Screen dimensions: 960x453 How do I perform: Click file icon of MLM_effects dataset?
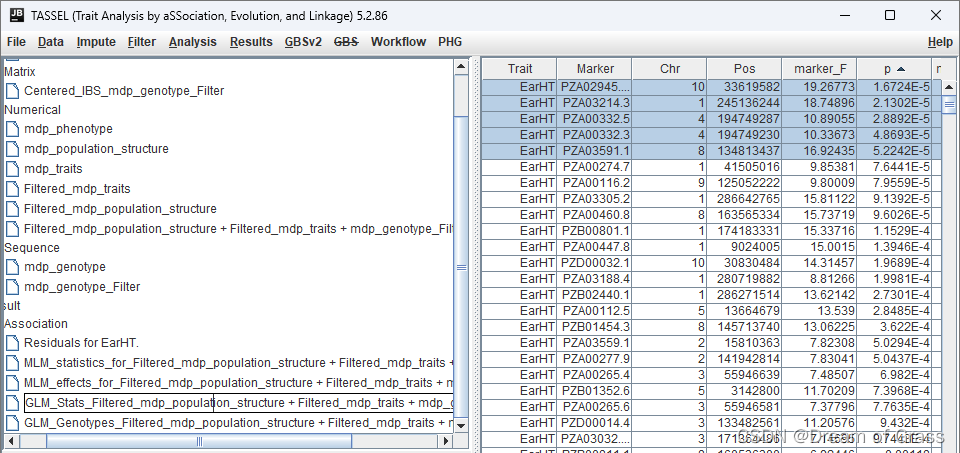tap(12, 383)
